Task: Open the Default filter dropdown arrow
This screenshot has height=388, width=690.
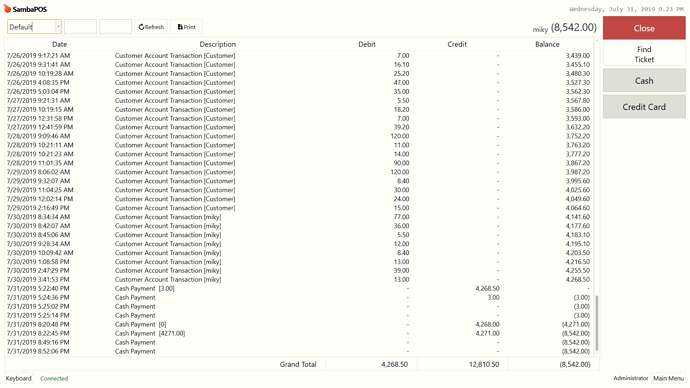Action: tap(58, 27)
